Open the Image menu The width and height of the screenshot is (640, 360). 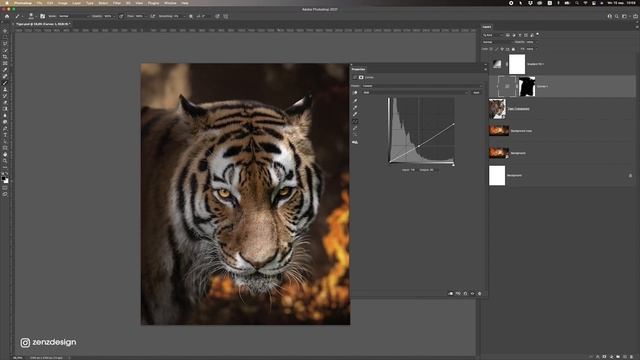pos(62,3)
